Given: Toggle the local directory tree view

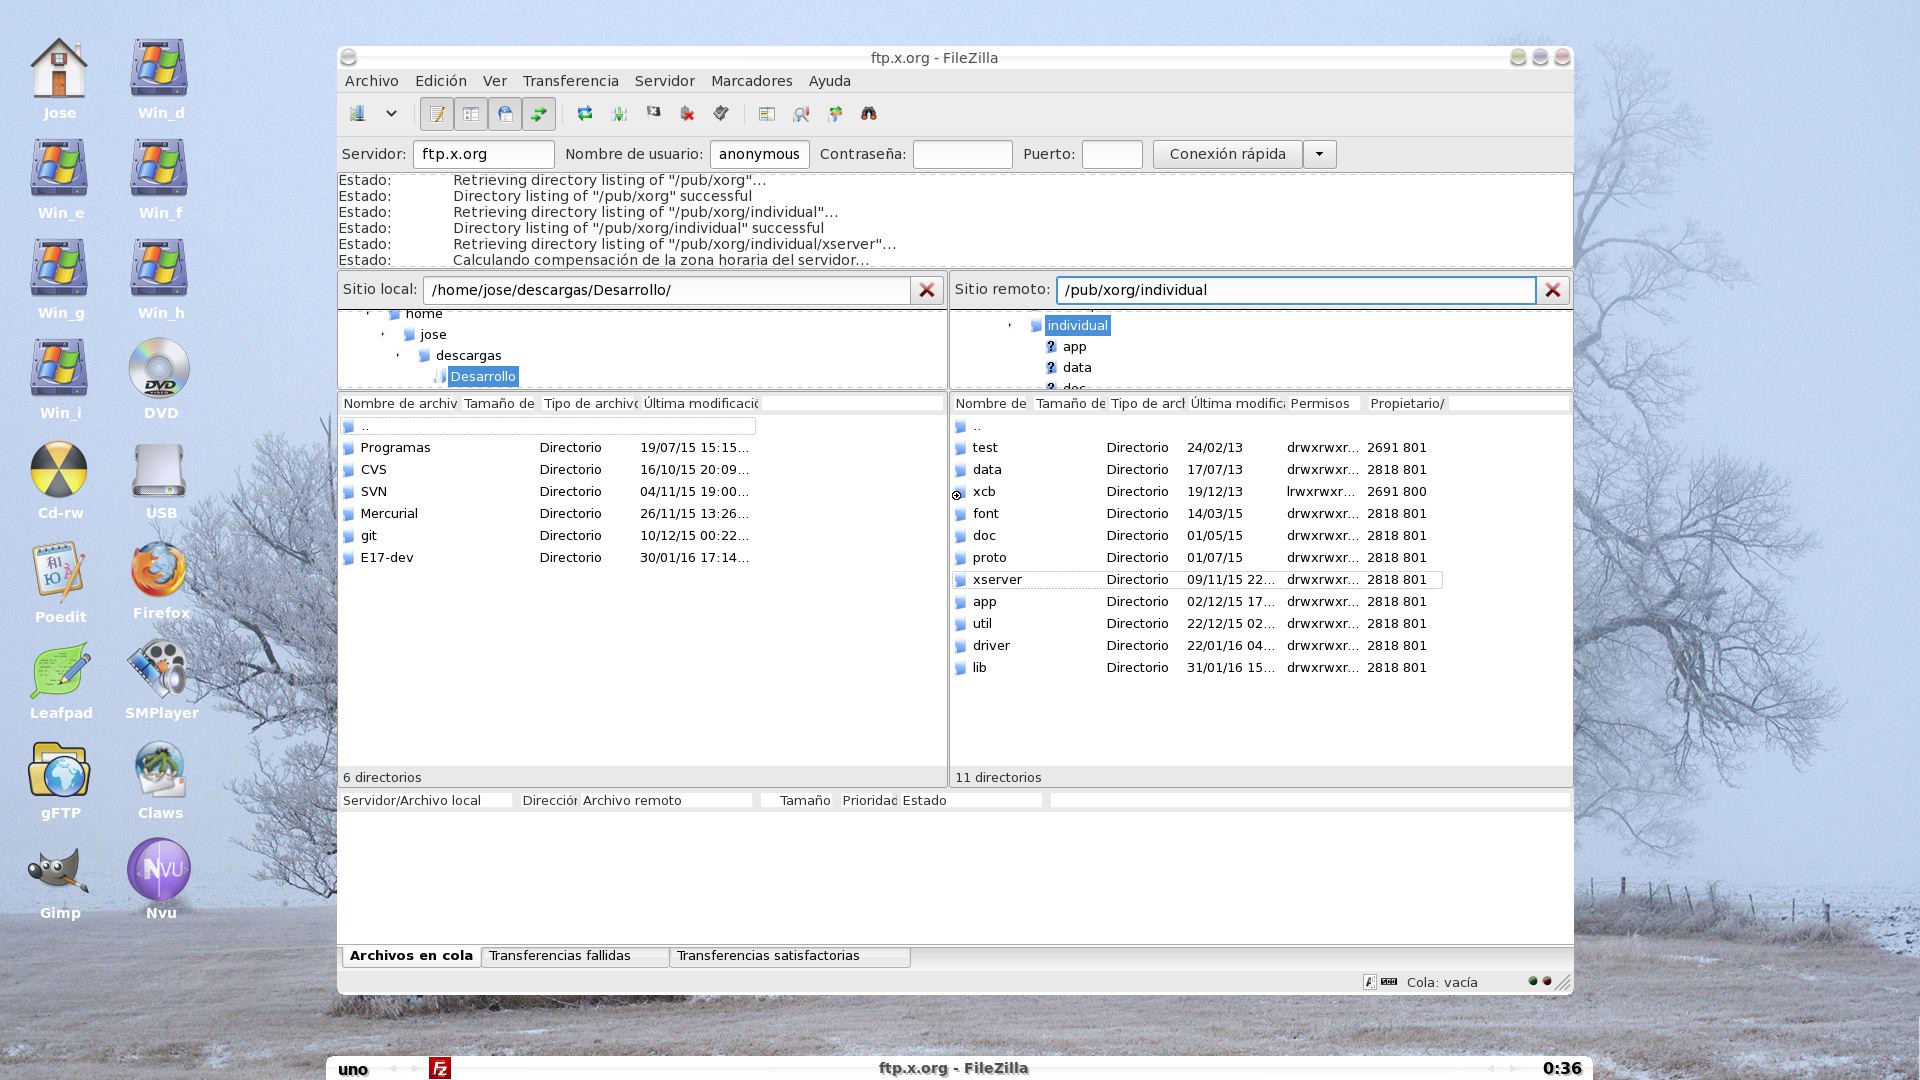Looking at the screenshot, I should pyautogui.click(x=471, y=114).
